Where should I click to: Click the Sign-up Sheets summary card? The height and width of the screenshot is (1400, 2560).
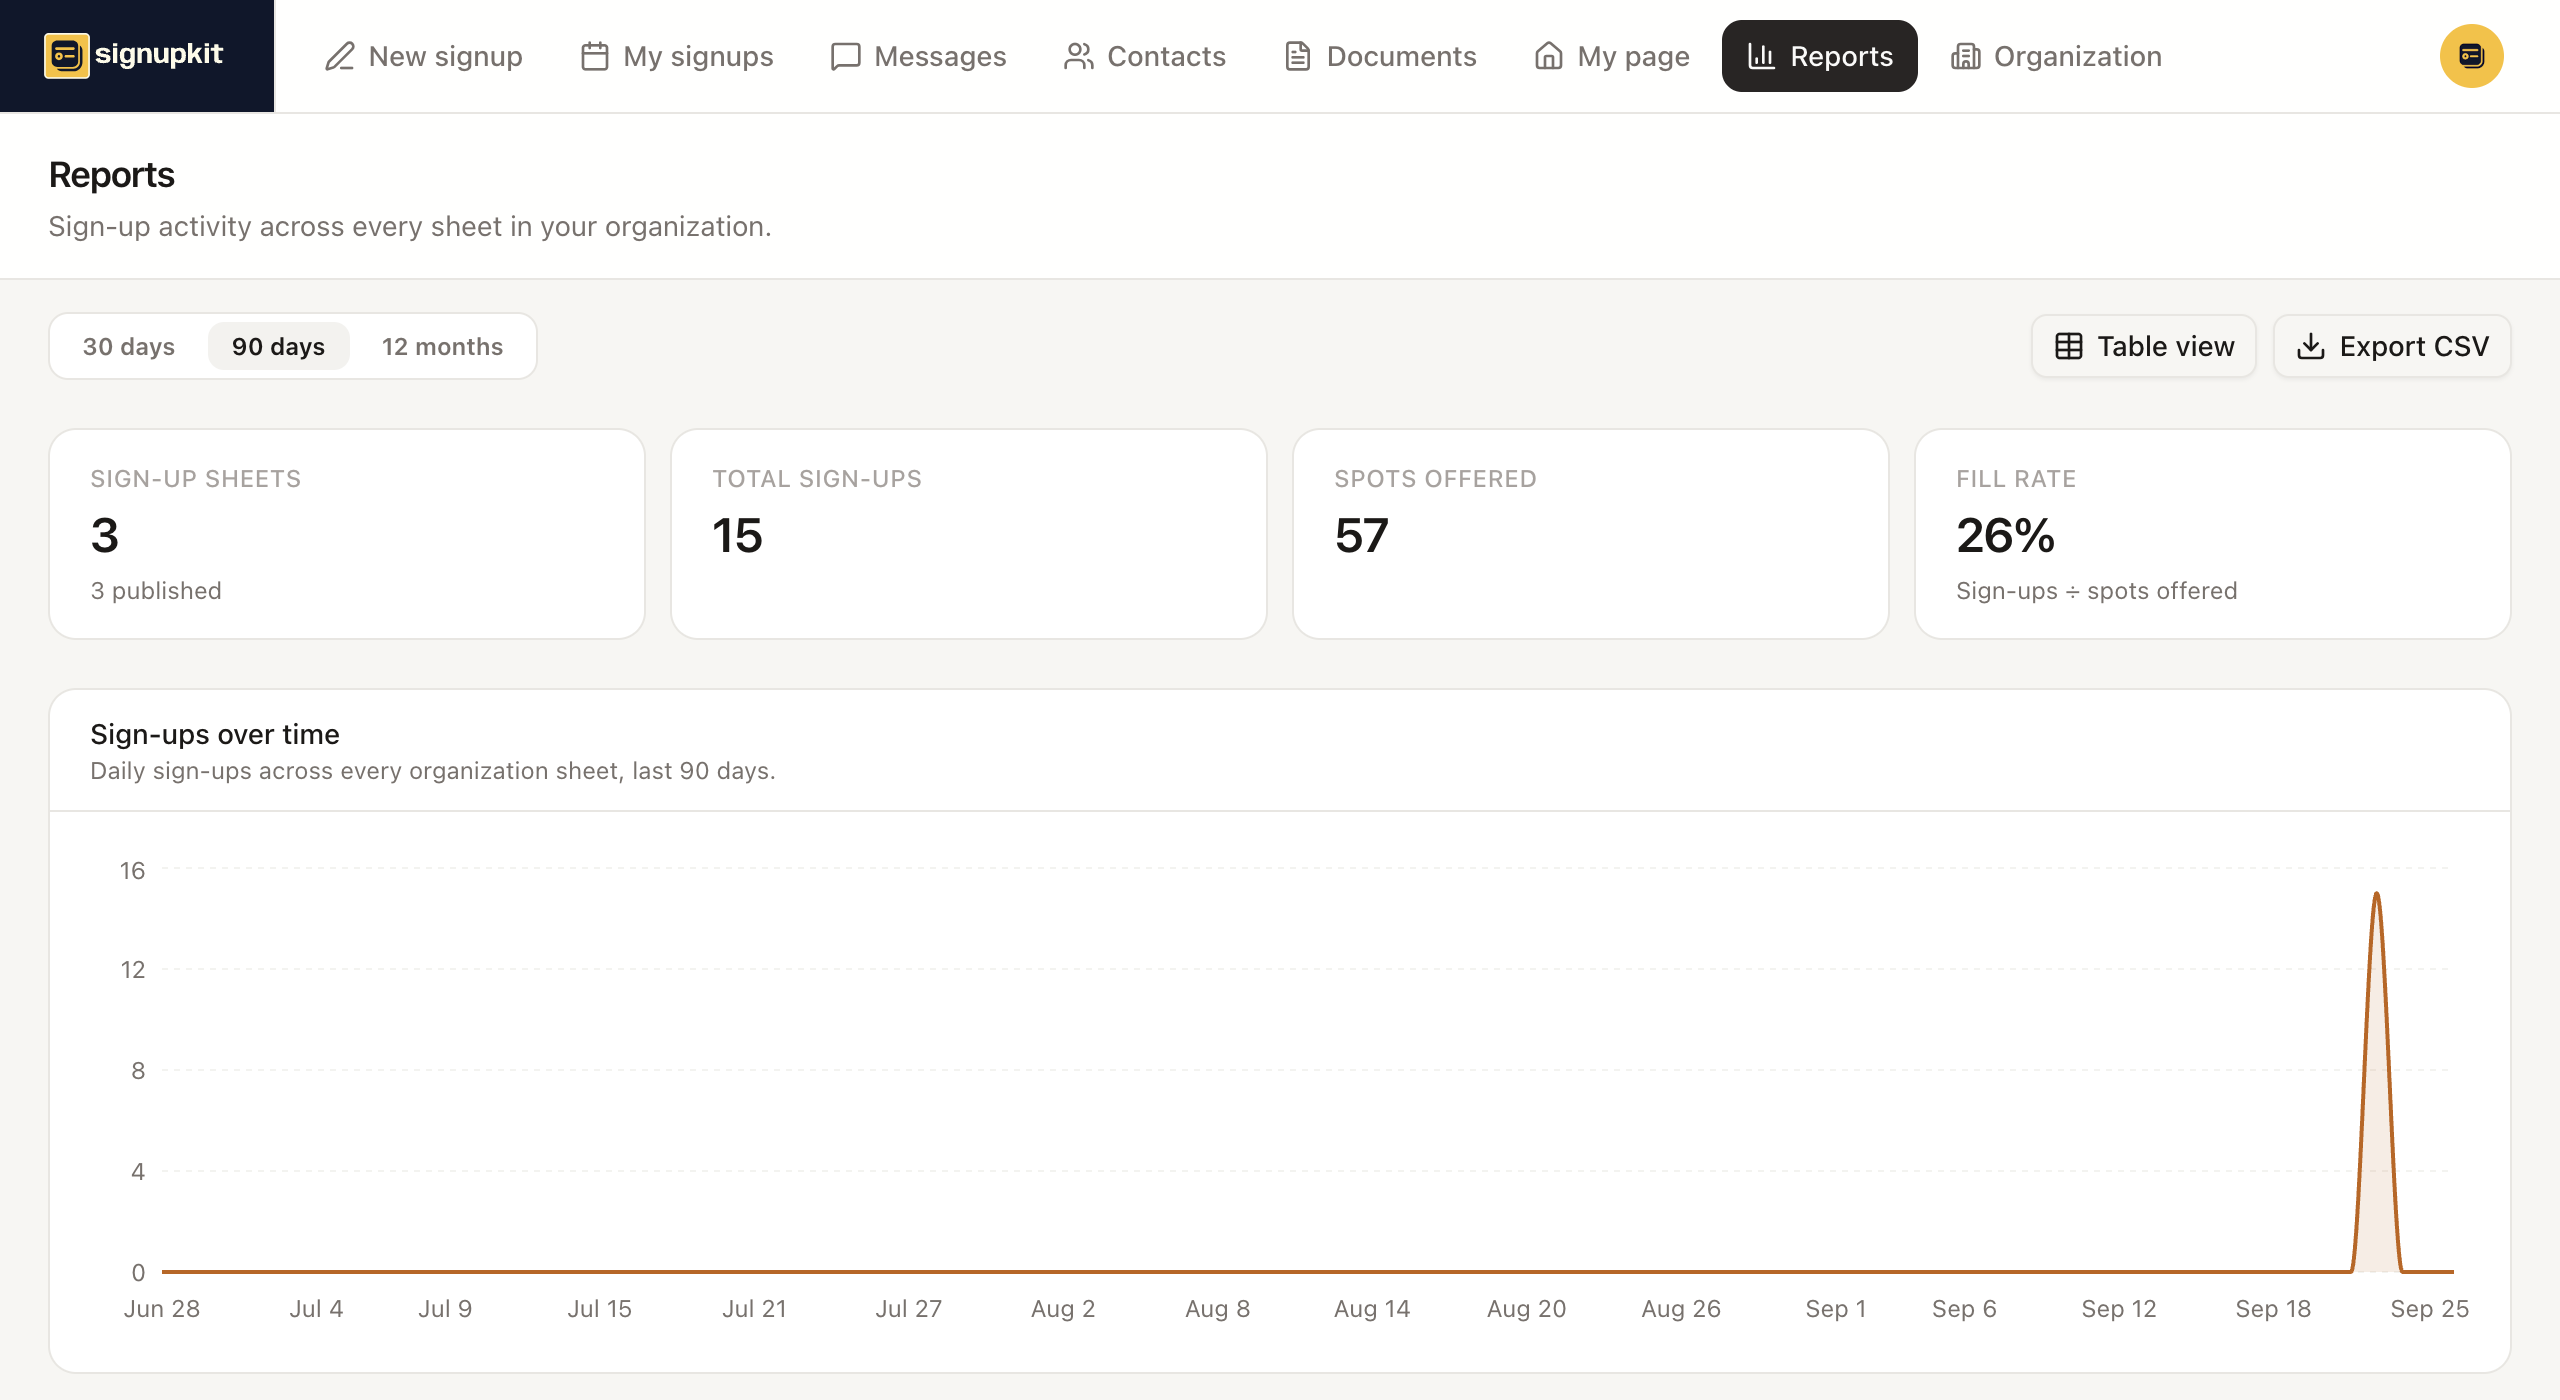click(347, 534)
